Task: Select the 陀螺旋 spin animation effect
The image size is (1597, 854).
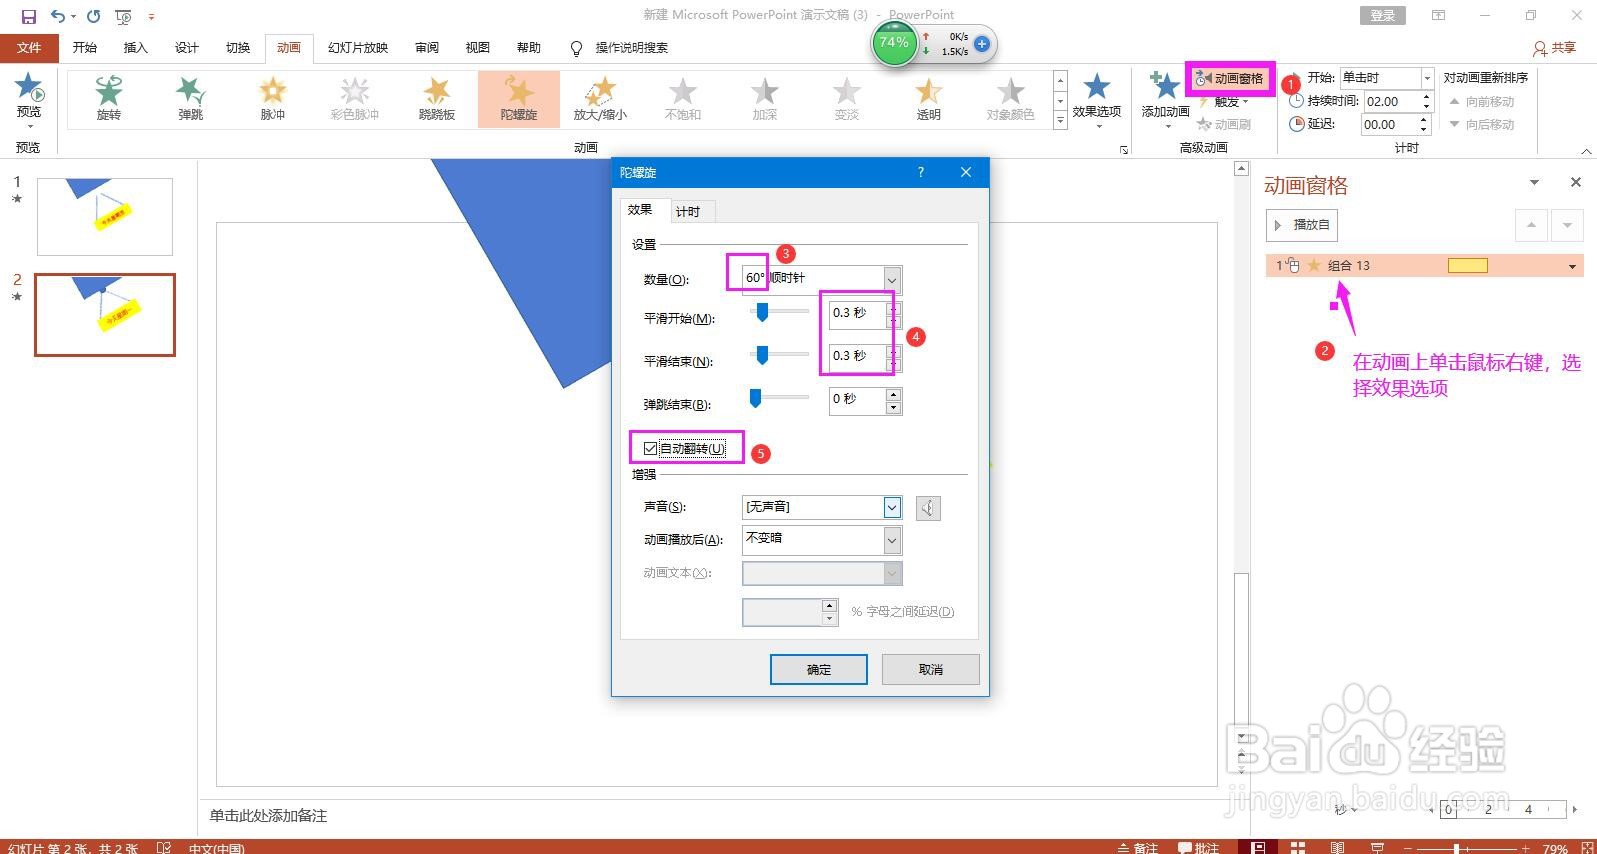Action: tap(519, 98)
